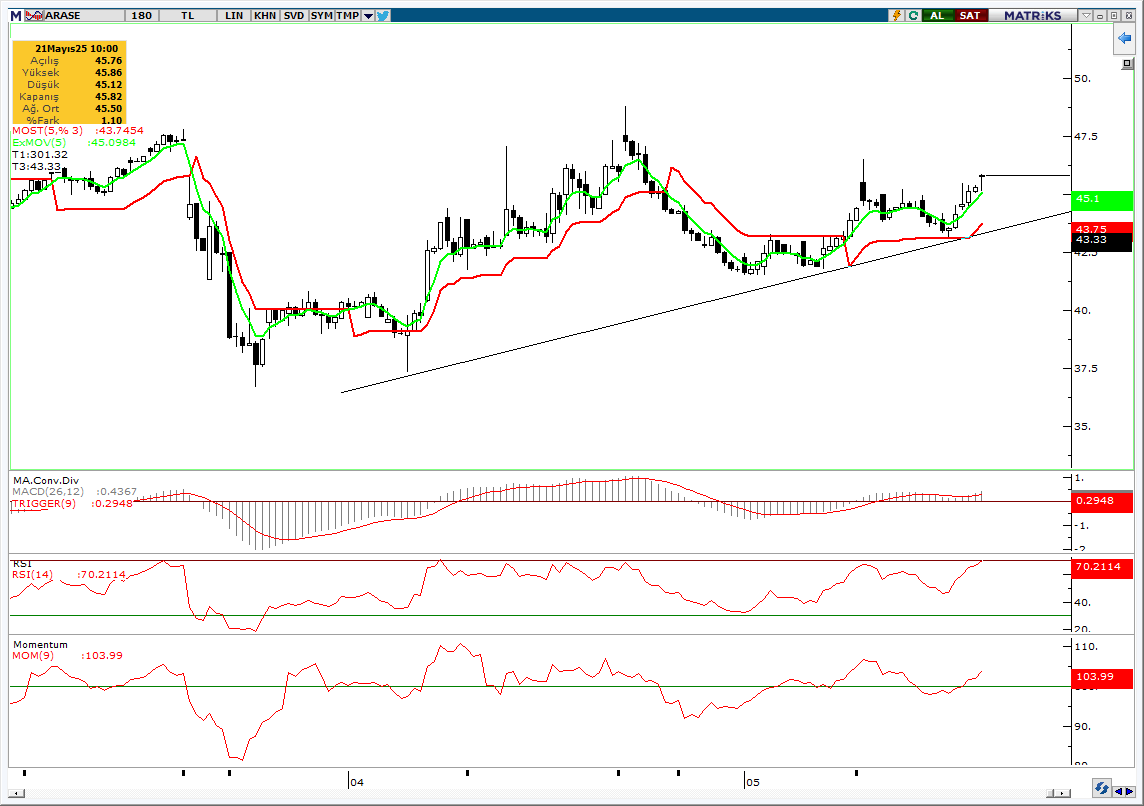
Task: Click the MATRIKS logo button
Action: (1032, 15)
